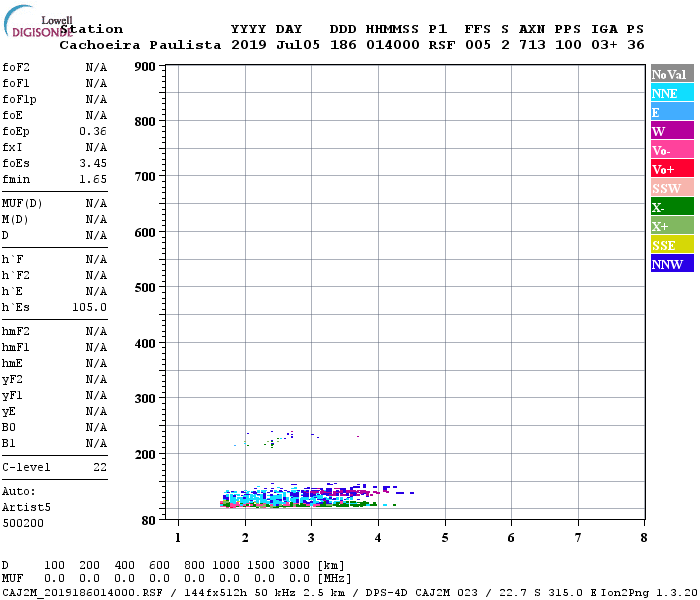Click the foF2 parameter label
This screenshot has height=600, width=700.
16,67
